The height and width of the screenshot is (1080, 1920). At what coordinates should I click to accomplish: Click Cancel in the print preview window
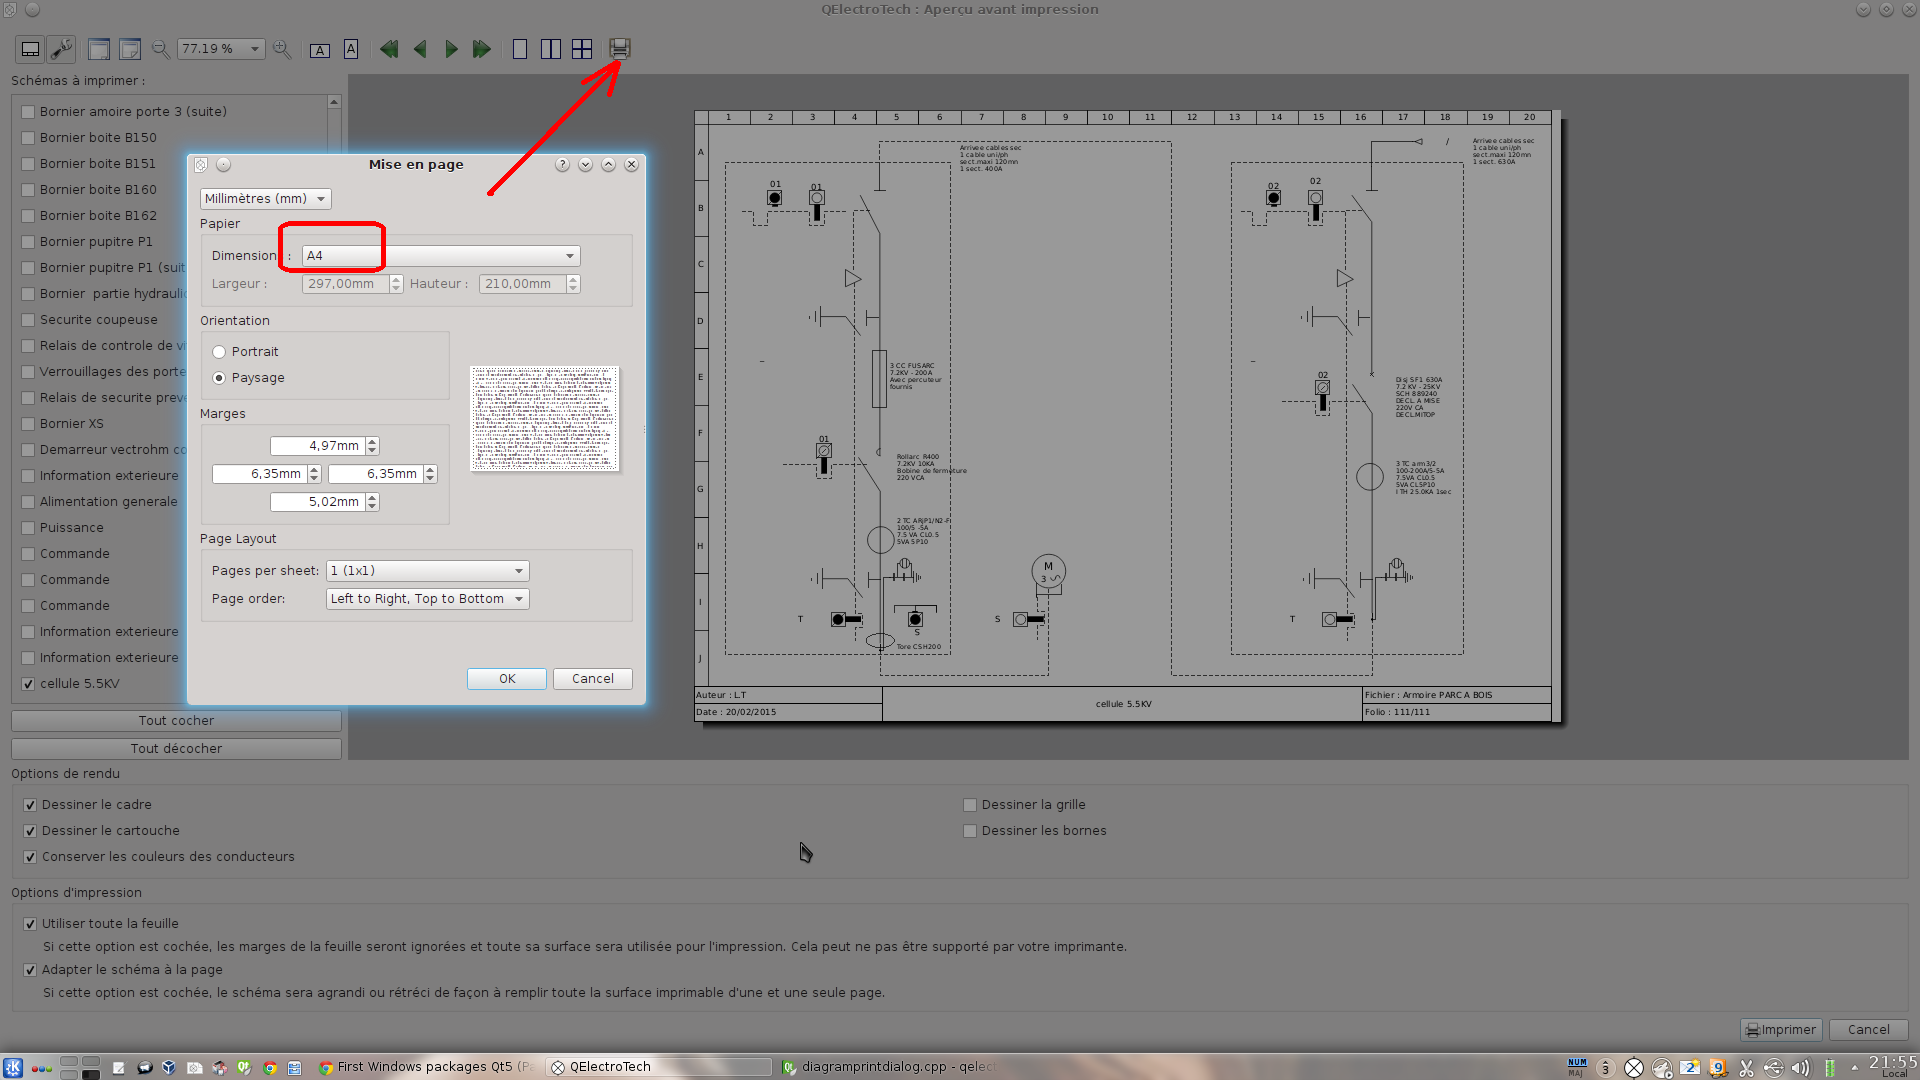(x=1869, y=1030)
